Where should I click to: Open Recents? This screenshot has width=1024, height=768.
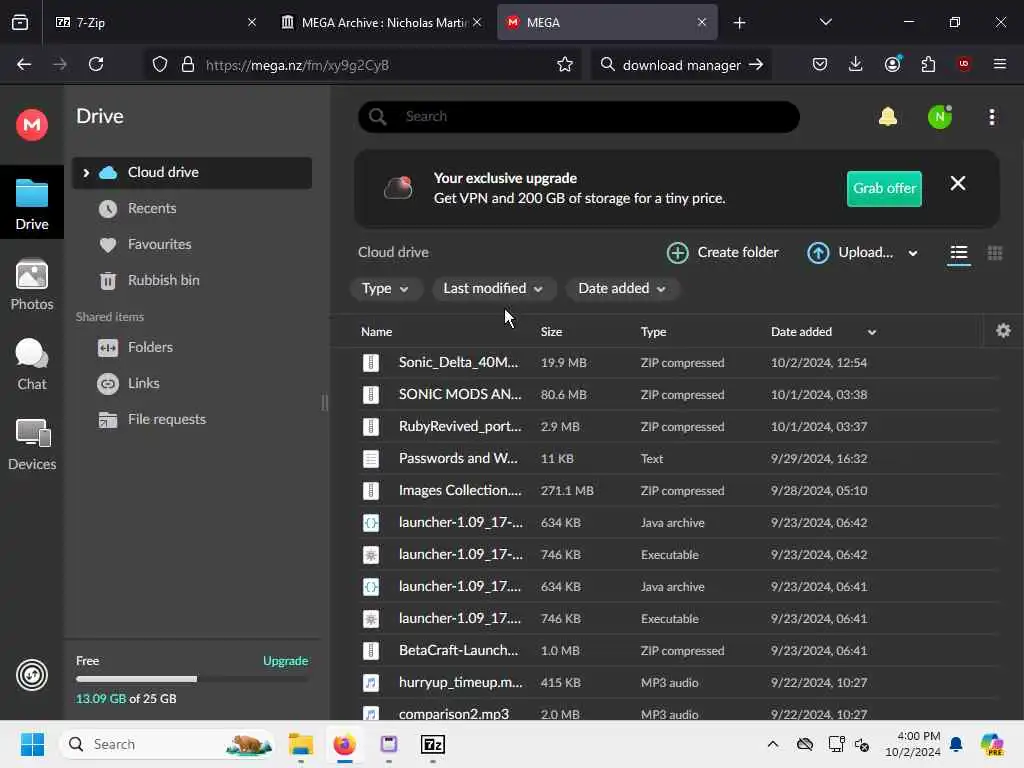(152, 209)
